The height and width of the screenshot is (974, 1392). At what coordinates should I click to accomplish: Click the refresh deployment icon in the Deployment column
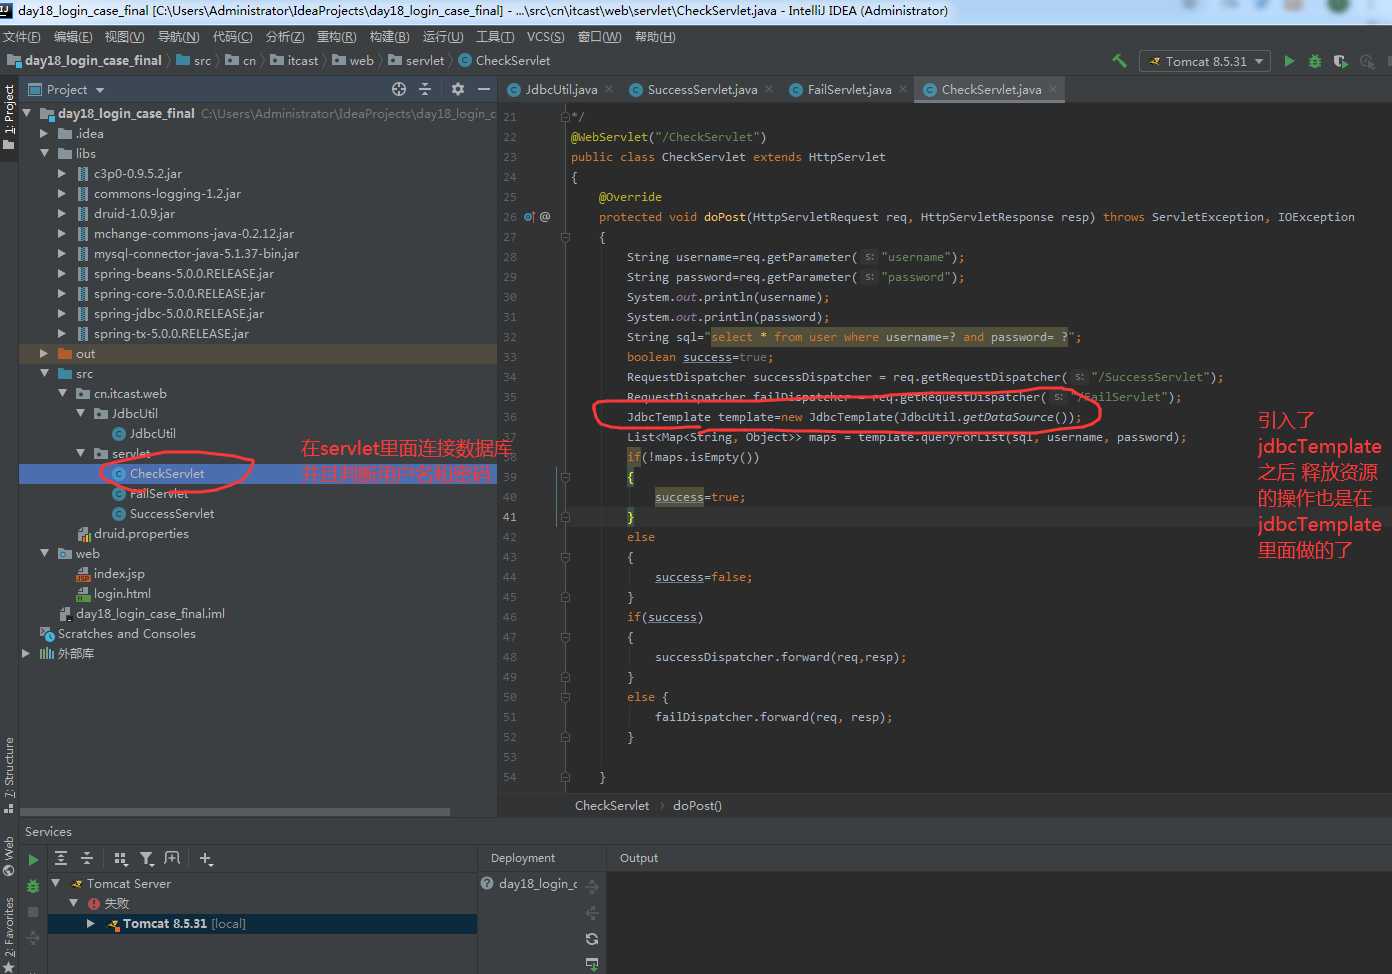(592, 939)
